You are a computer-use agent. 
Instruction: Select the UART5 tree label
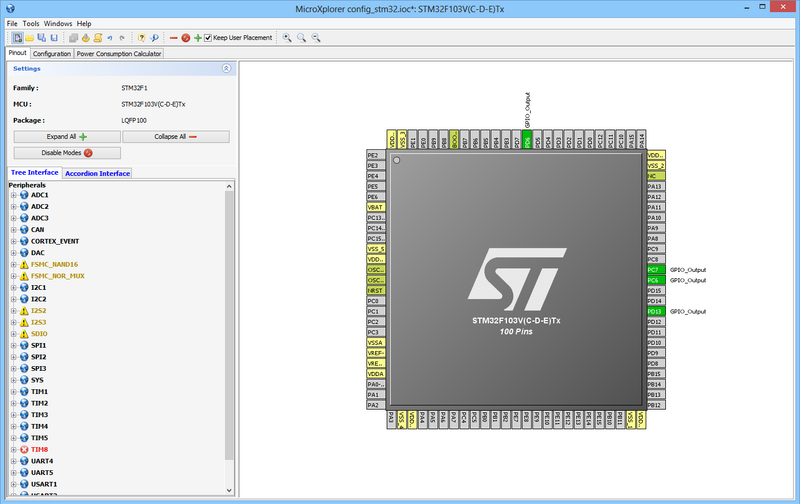pyautogui.click(x=42, y=472)
